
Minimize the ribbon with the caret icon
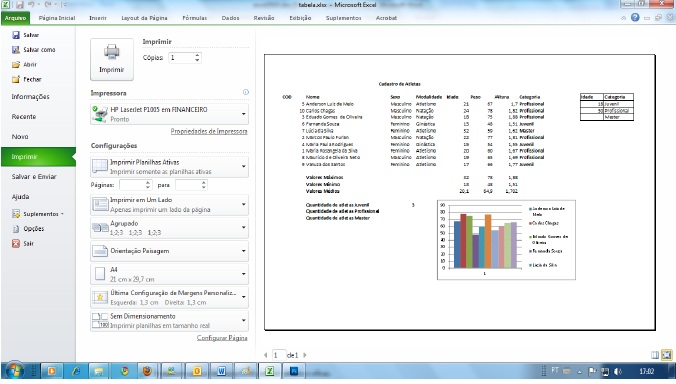point(623,18)
